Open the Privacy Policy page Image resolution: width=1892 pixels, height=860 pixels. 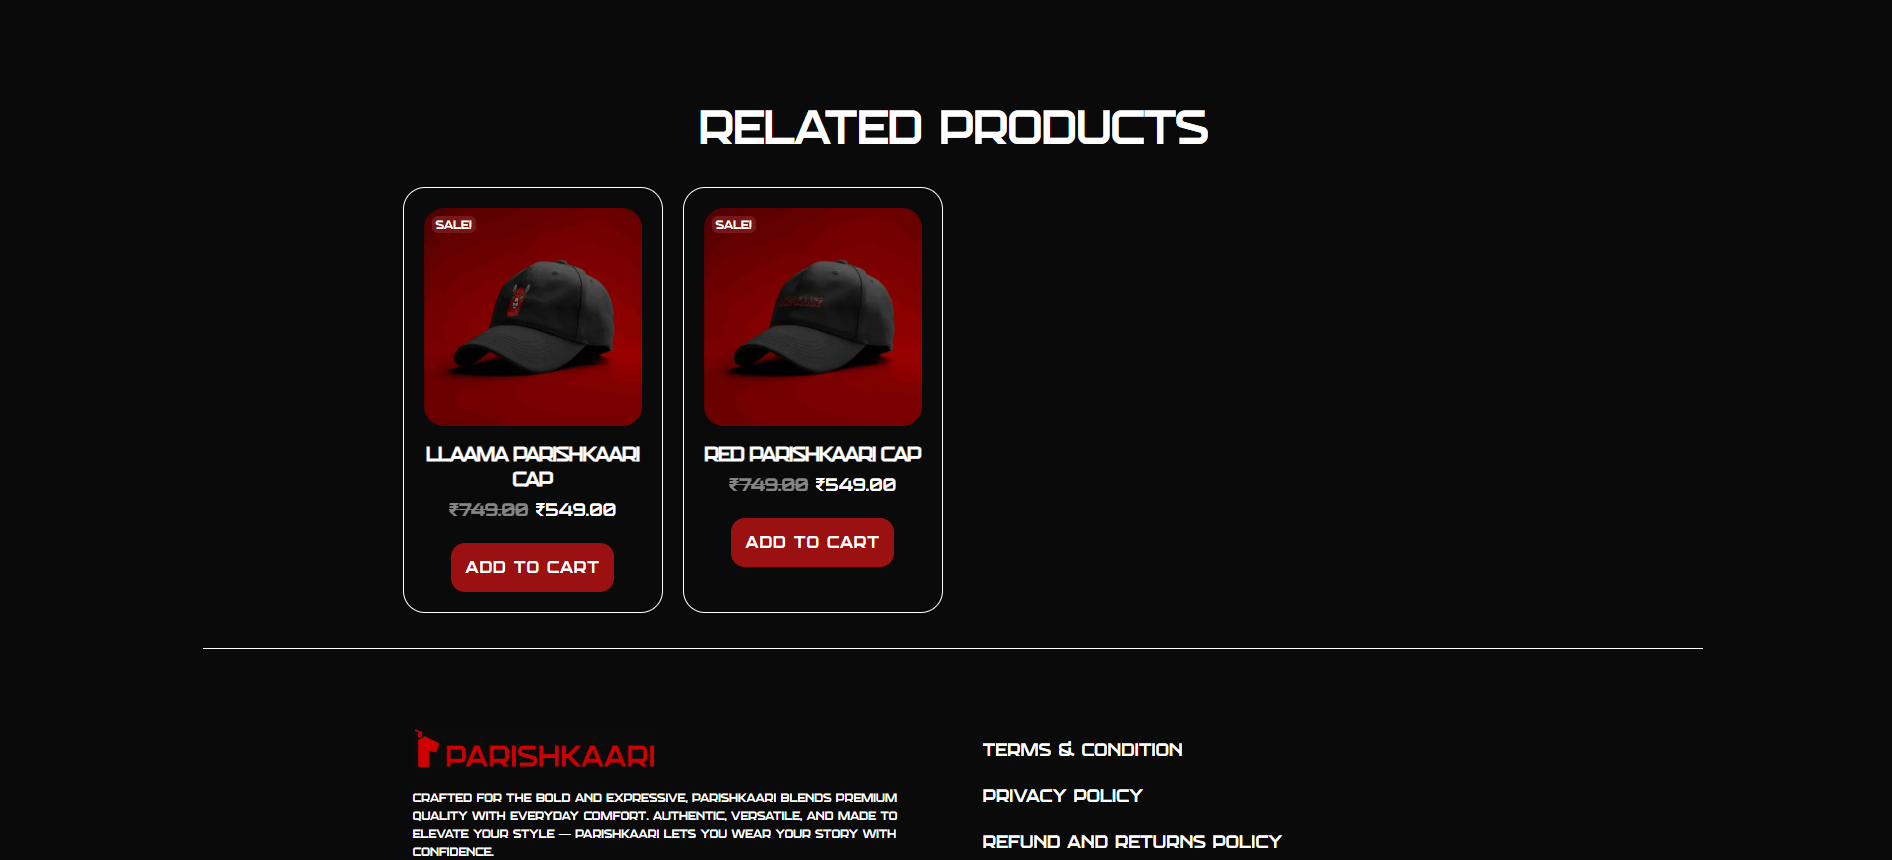(1062, 796)
